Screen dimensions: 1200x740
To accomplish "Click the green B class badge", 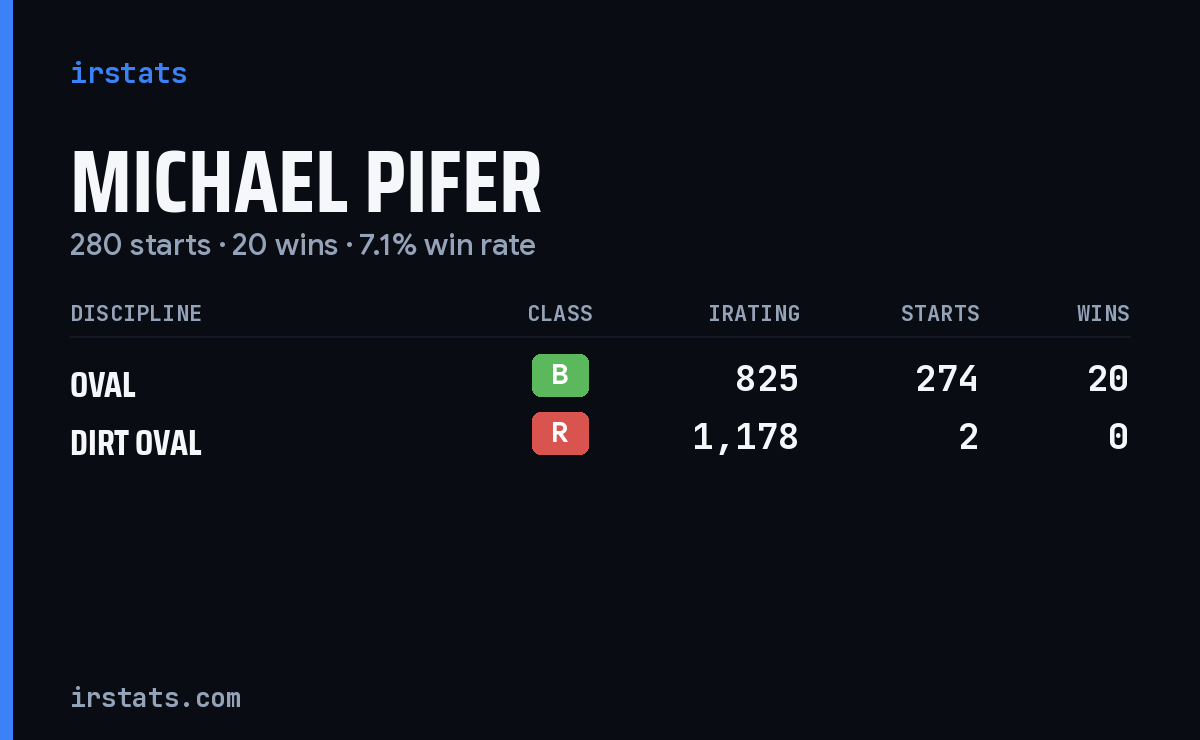I will click(x=560, y=375).
